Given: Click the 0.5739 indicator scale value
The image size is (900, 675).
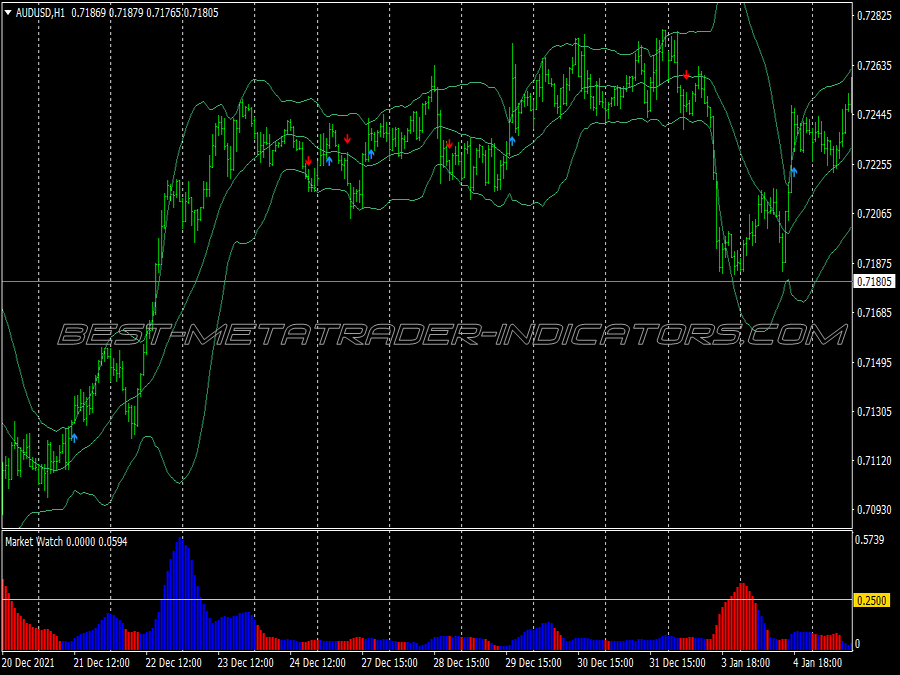Looking at the screenshot, I should click(869, 540).
